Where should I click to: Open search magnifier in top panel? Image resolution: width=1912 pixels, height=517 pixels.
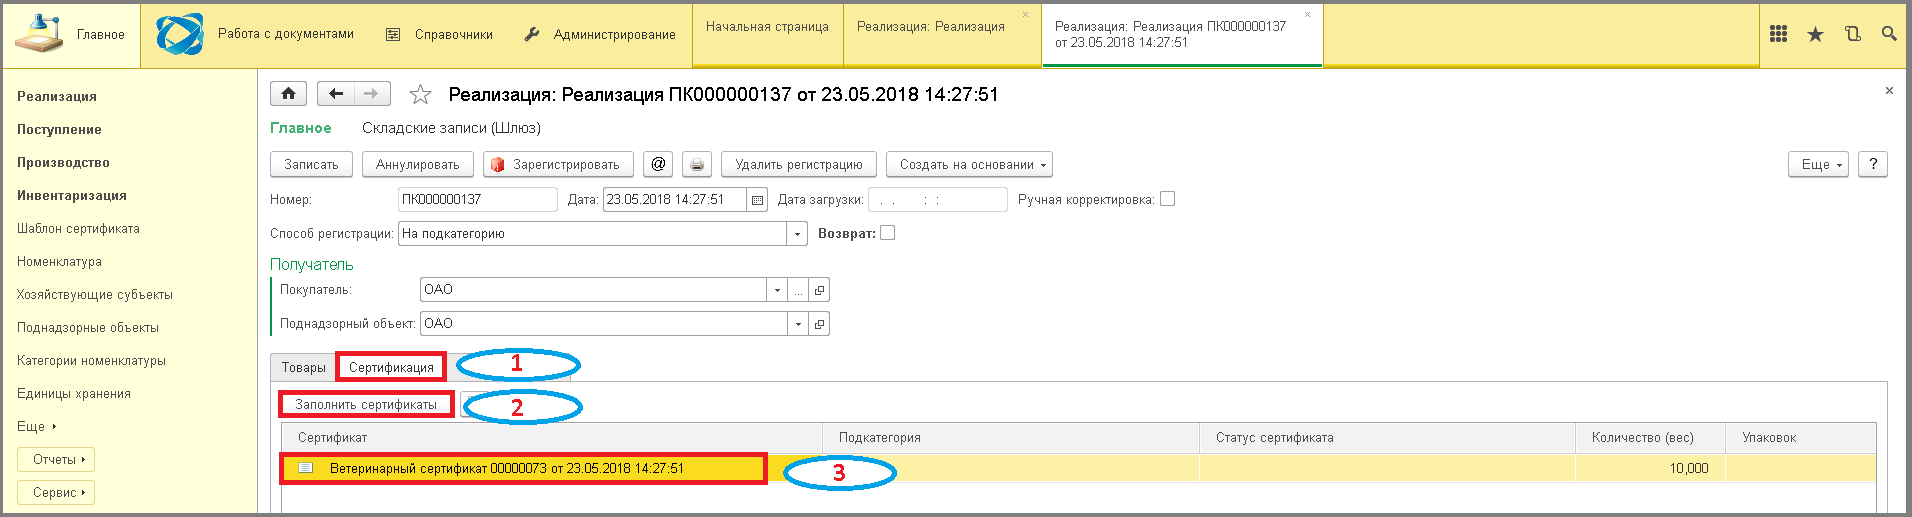tap(1889, 34)
